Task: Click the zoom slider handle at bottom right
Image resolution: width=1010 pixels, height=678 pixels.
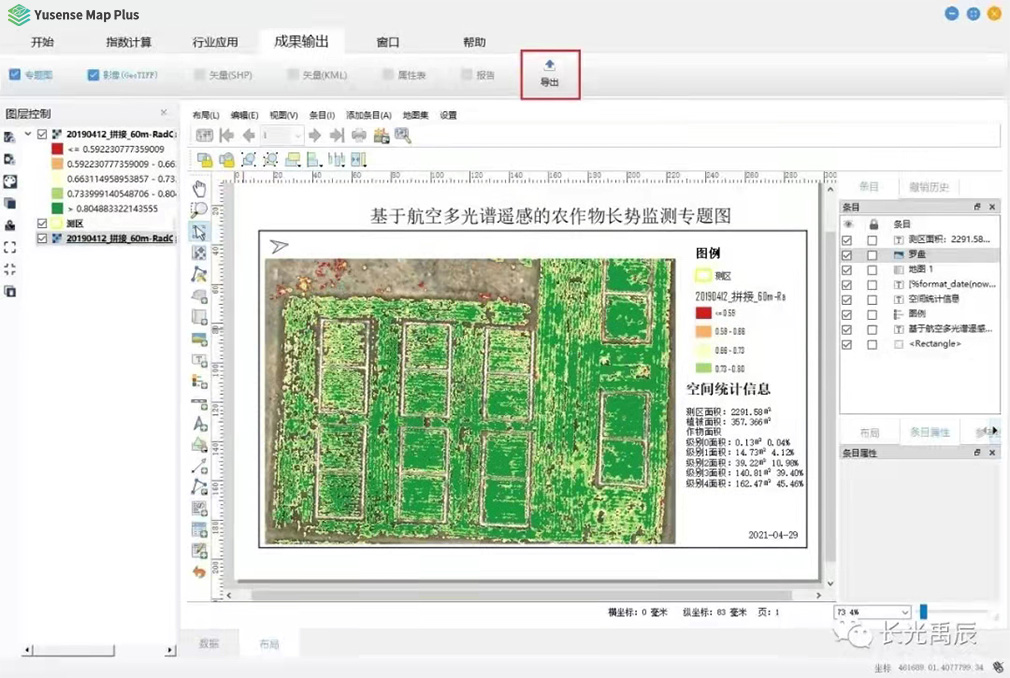Action: tap(923, 611)
